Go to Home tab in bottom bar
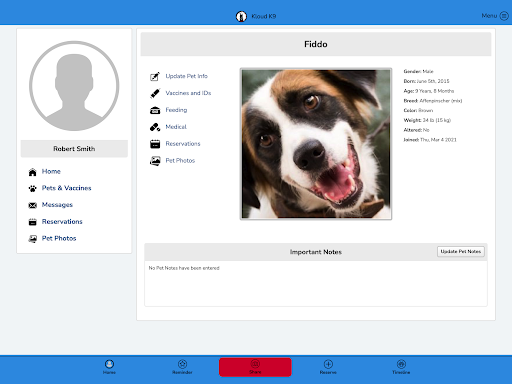This screenshot has width=512, height=384. (x=109, y=367)
